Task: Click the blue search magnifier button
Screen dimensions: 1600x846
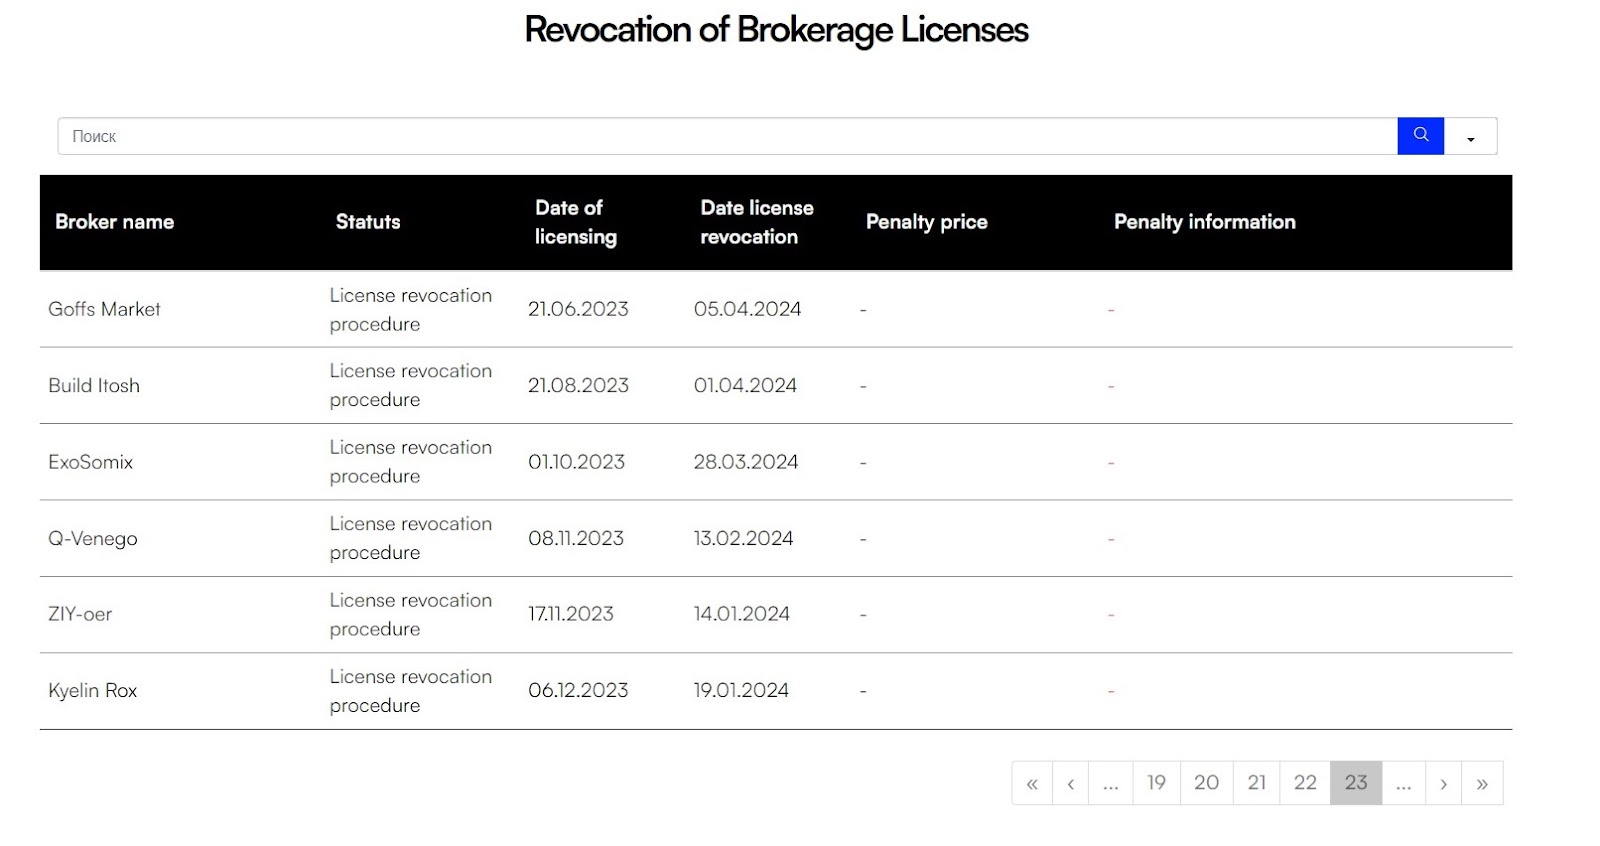Action: (1420, 136)
